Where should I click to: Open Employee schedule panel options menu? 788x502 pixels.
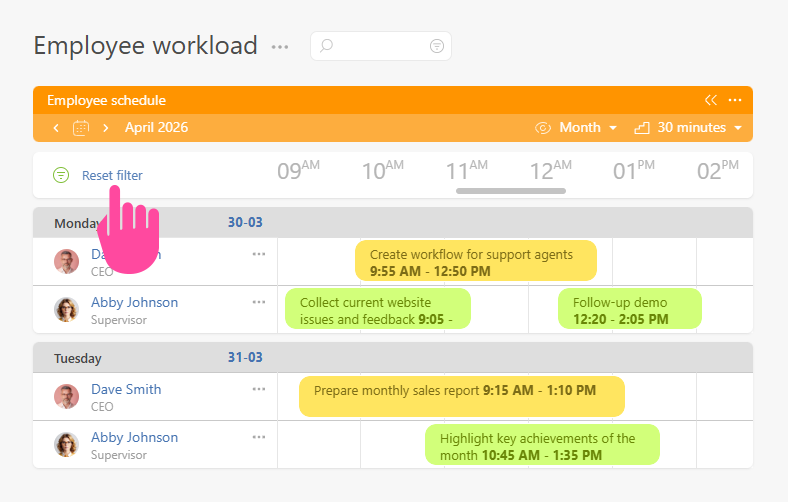[735, 100]
